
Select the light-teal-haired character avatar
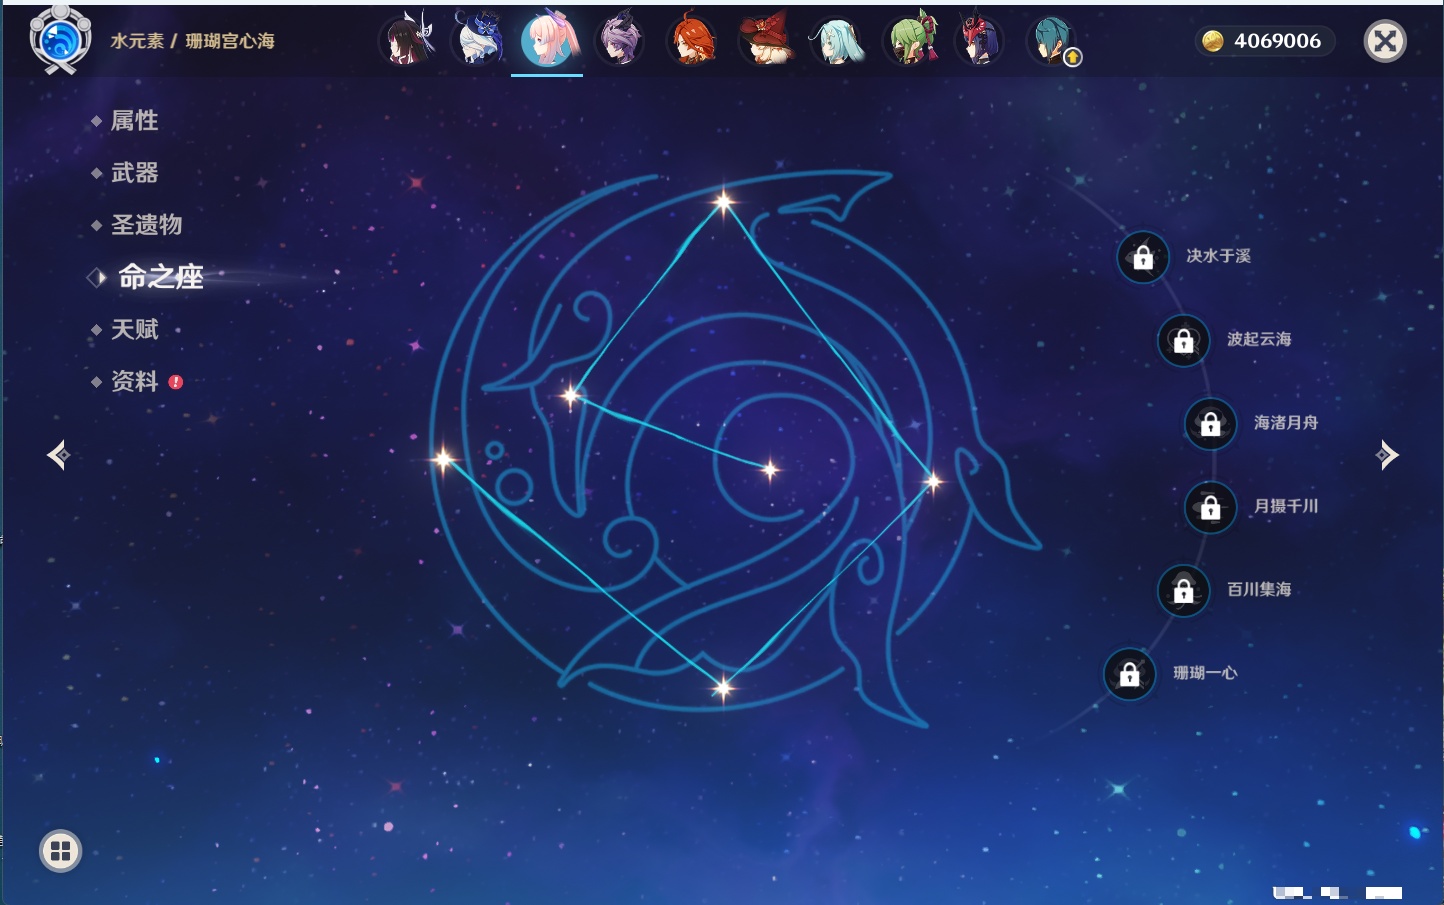point(837,41)
